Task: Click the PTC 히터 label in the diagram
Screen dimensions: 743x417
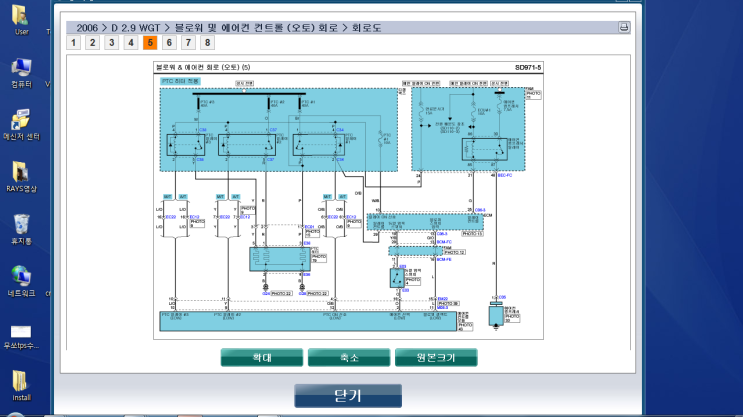Action: tap(180, 81)
